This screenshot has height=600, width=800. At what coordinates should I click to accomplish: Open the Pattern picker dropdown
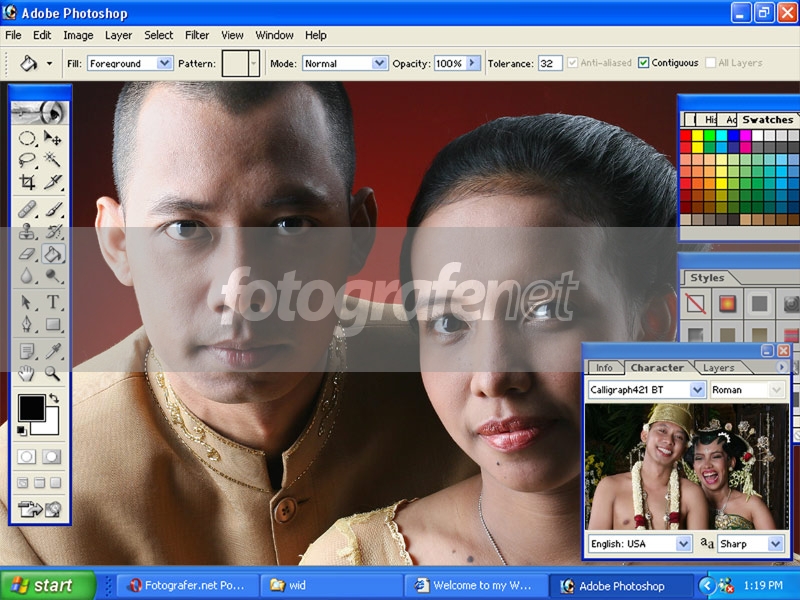[254, 63]
